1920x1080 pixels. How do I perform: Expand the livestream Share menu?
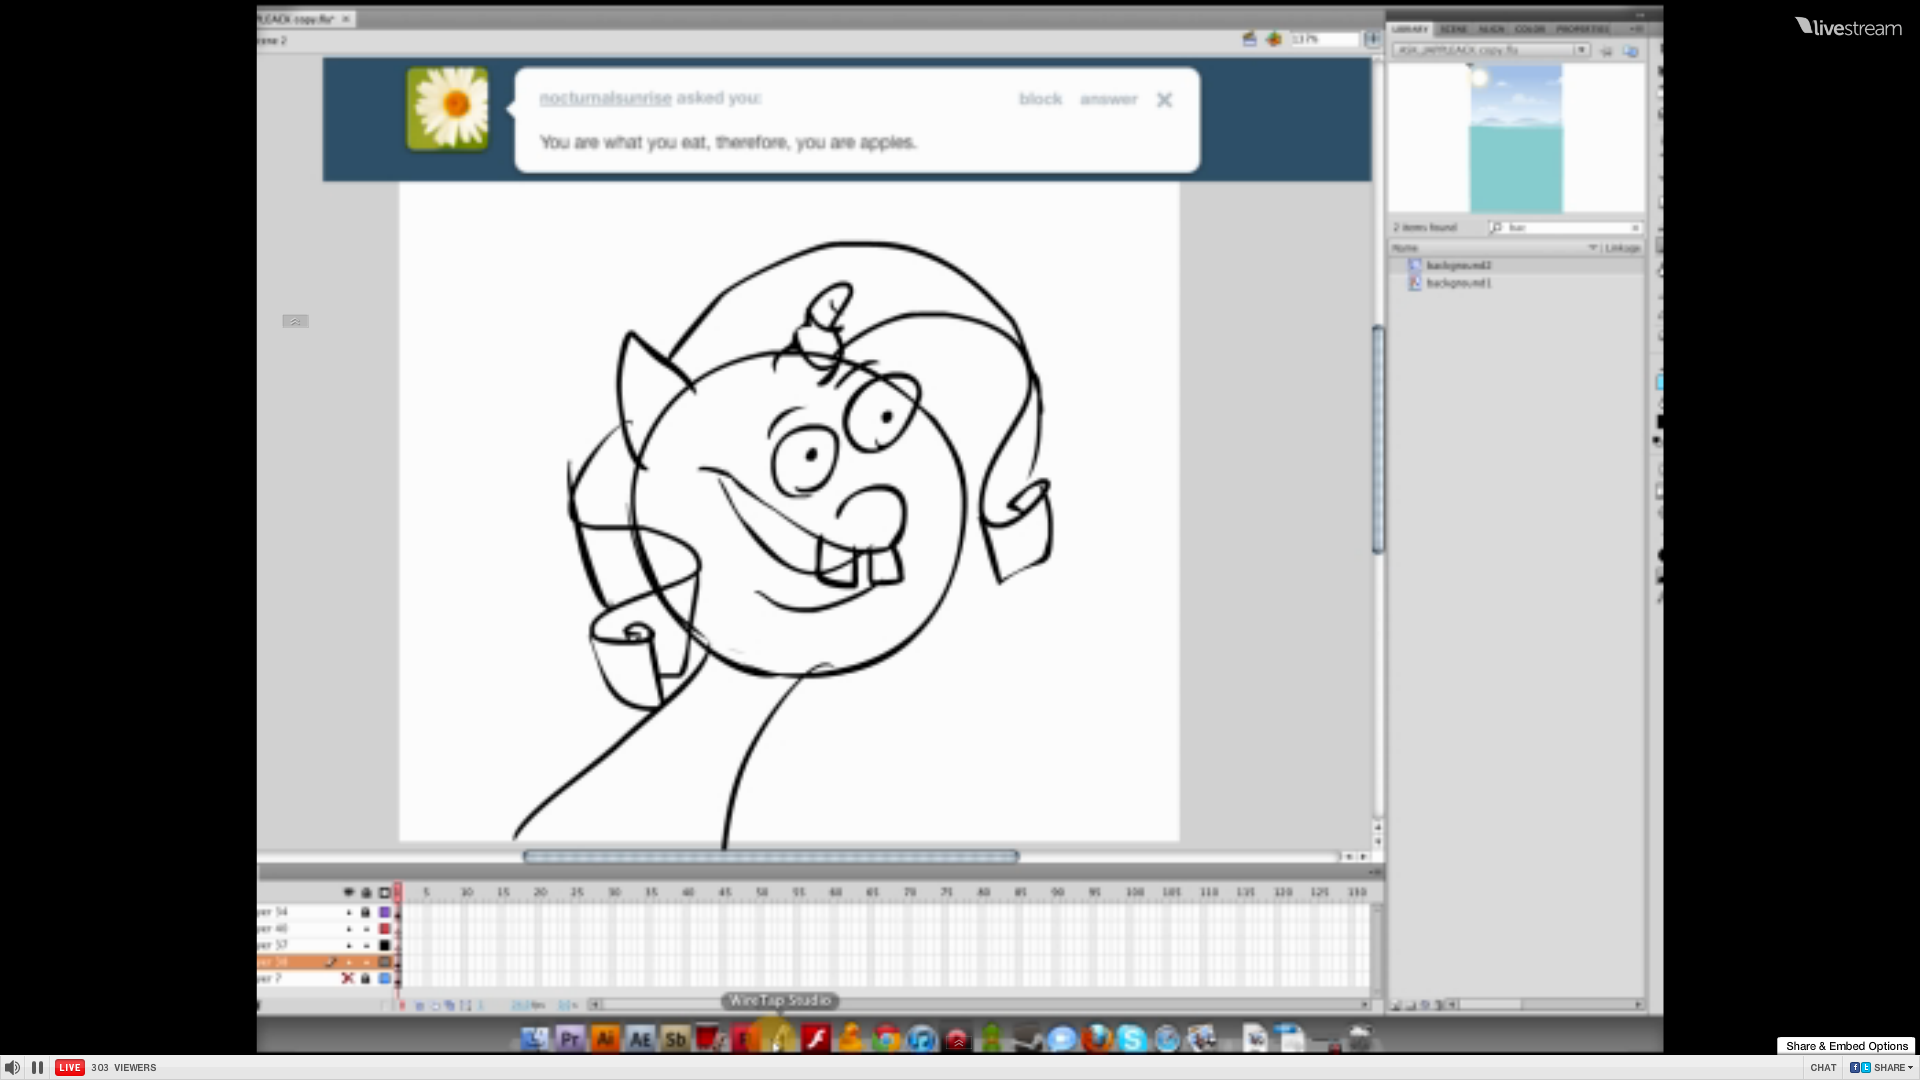[x=1892, y=1067]
